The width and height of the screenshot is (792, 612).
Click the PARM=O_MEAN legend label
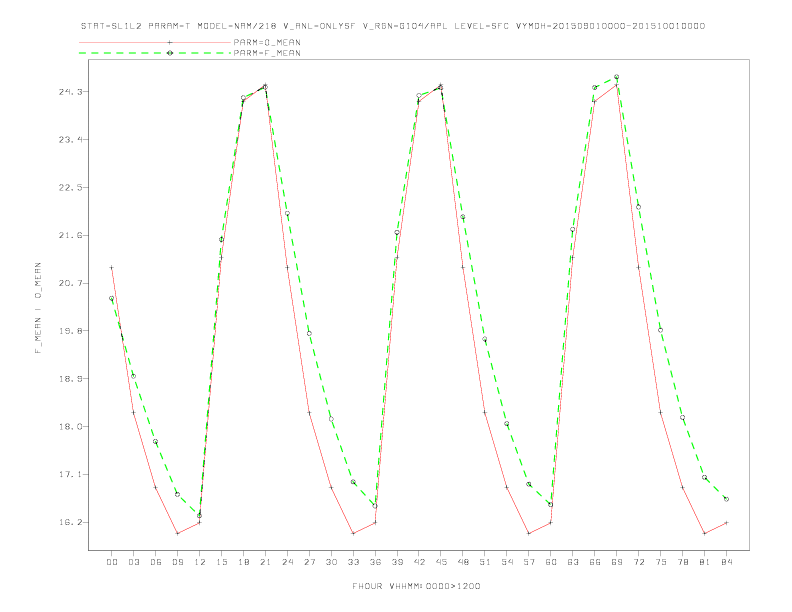267,42
